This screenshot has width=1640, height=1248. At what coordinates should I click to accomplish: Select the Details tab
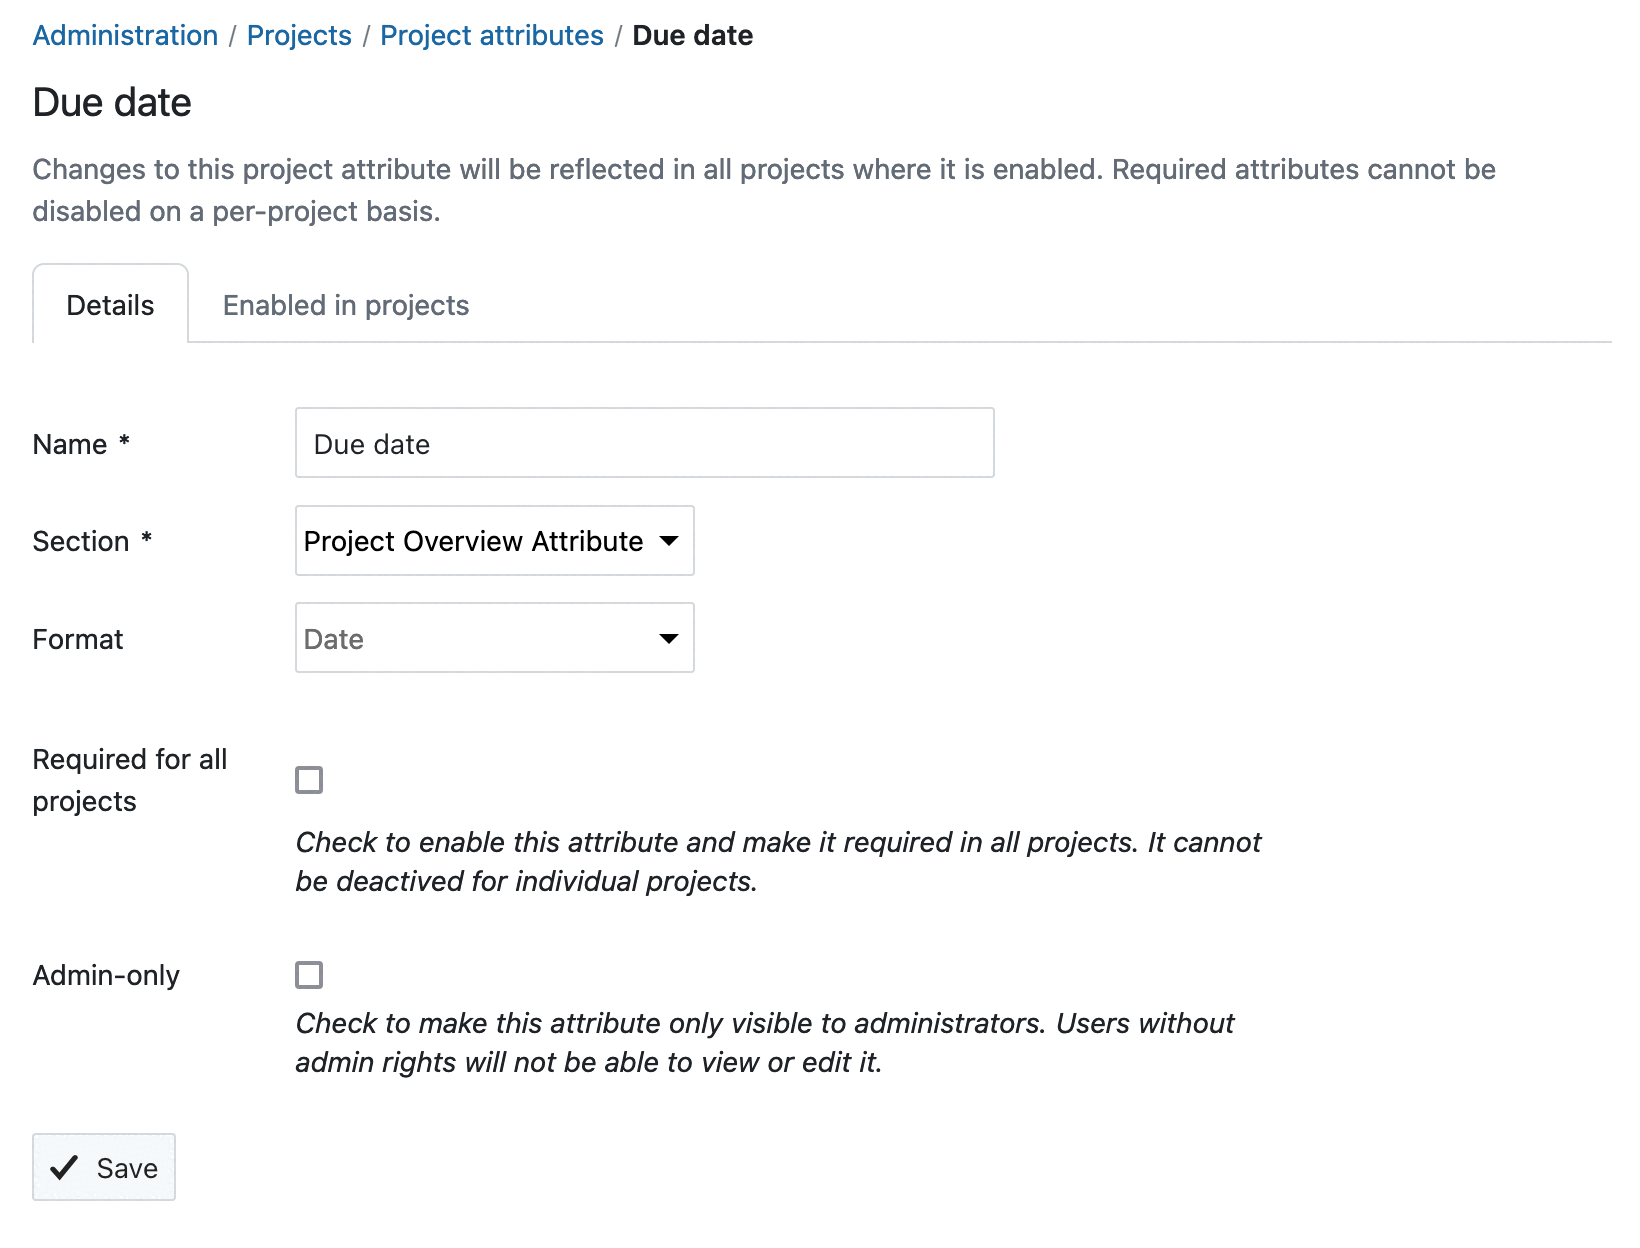tap(109, 304)
